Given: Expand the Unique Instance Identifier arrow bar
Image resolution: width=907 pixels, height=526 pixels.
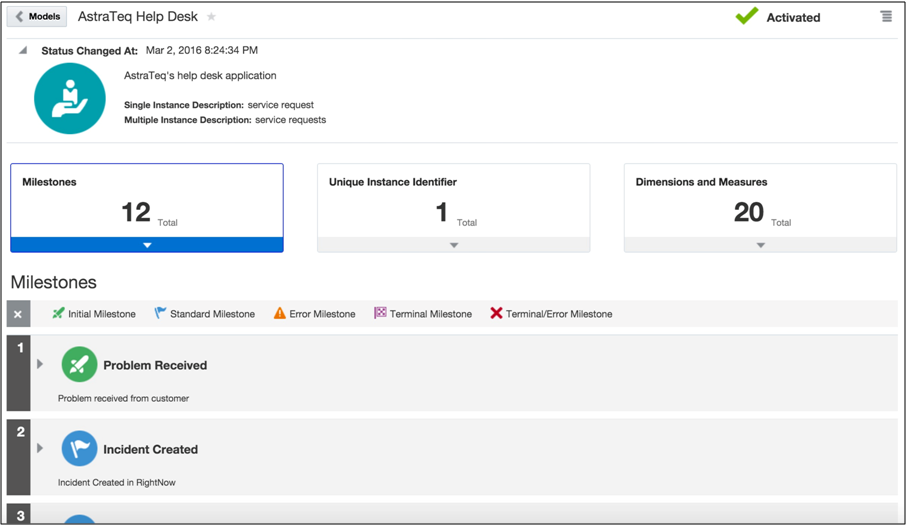Looking at the screenshot, I should 454,245.
